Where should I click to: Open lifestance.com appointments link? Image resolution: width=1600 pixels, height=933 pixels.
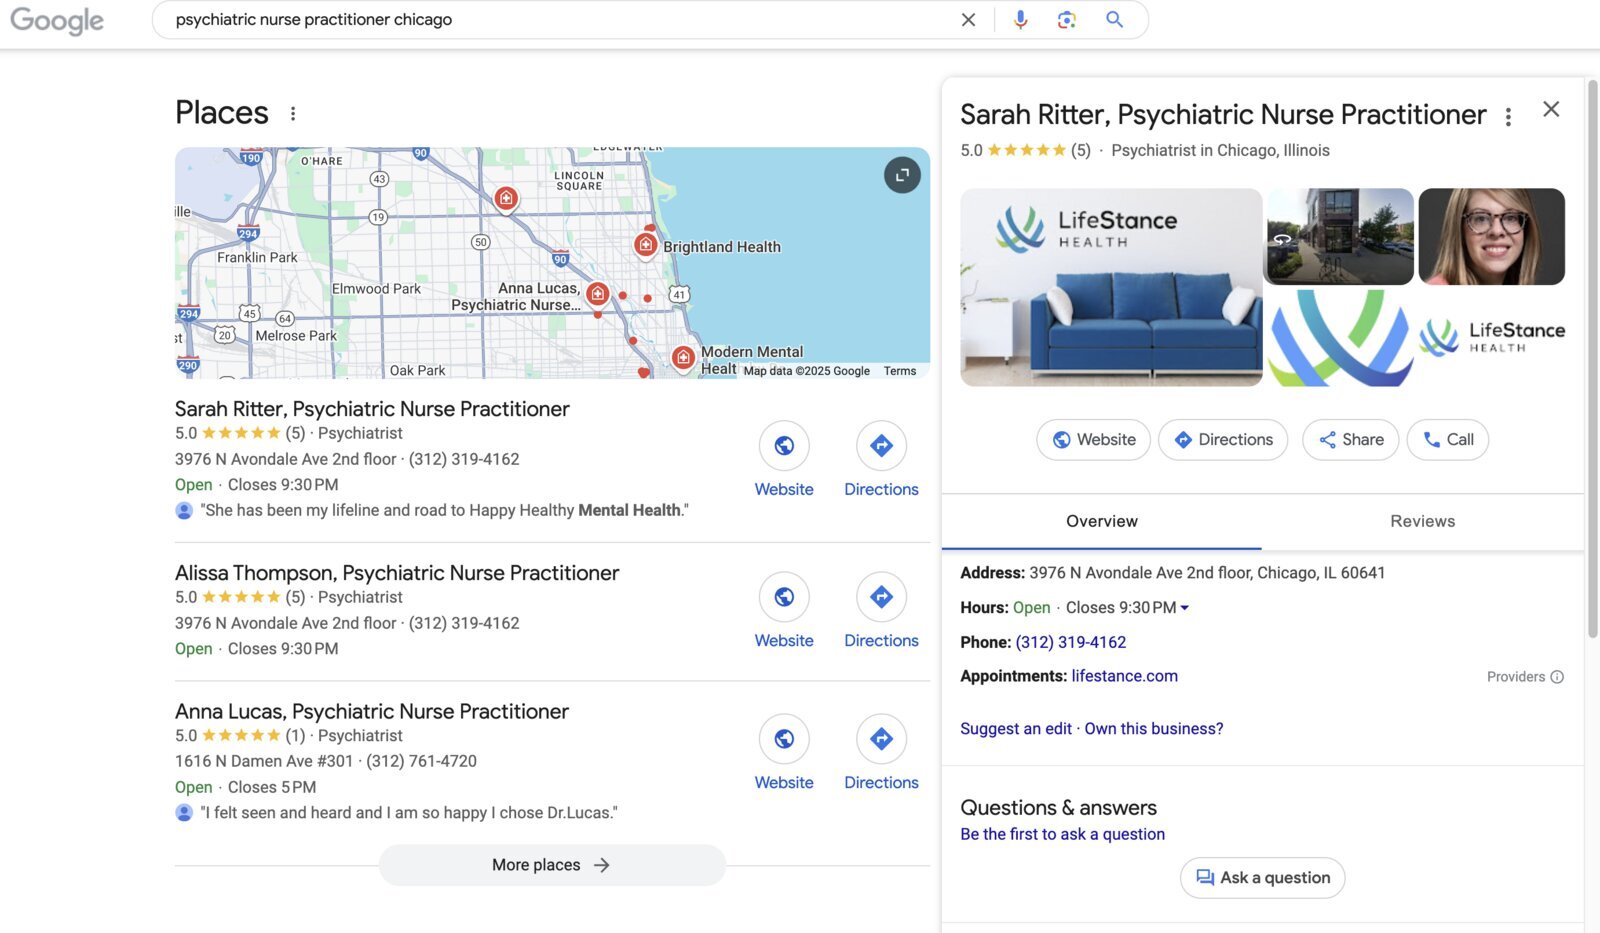[1124, 676]
